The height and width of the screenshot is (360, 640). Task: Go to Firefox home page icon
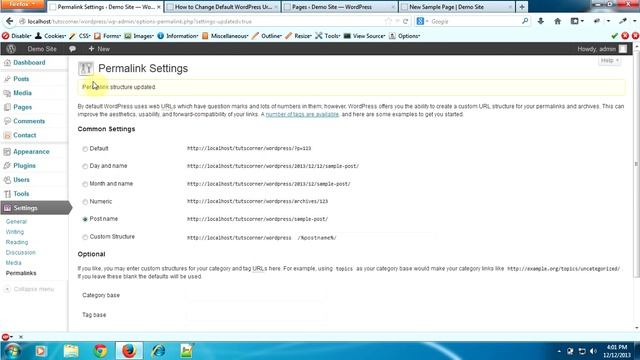point(557,21)
